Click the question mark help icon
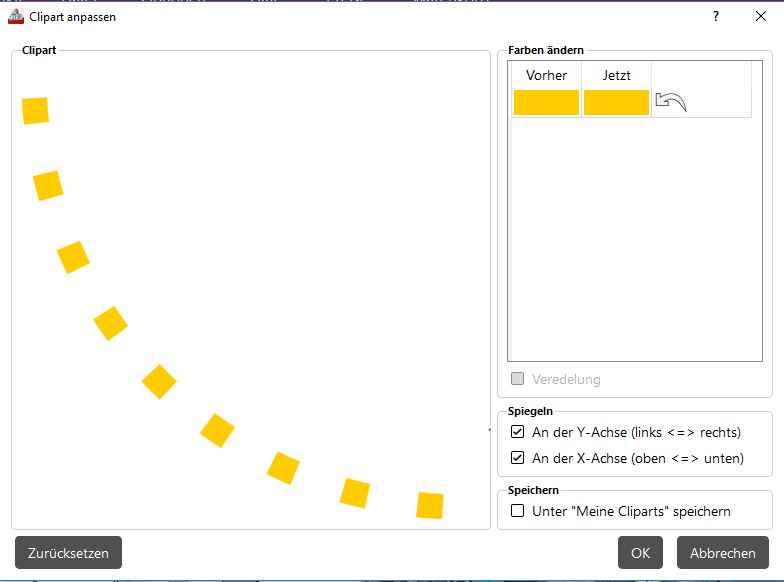The width and height of the screenshot is (784, 582). [x=716, y=17]
